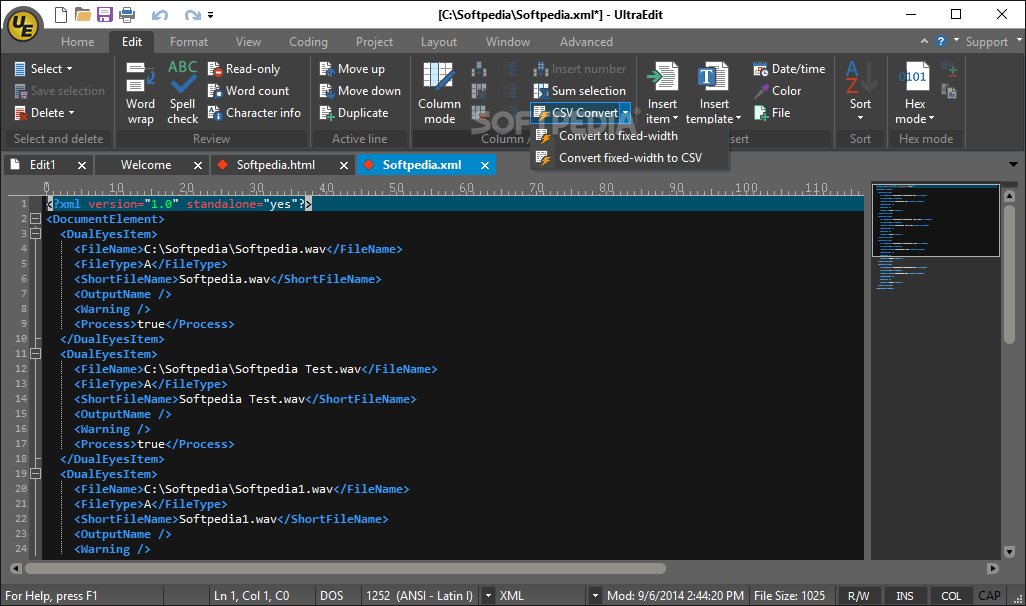
Task: Toggle COL column indicator in status bar
Action: pyautogui.click(x=951, y=596)
